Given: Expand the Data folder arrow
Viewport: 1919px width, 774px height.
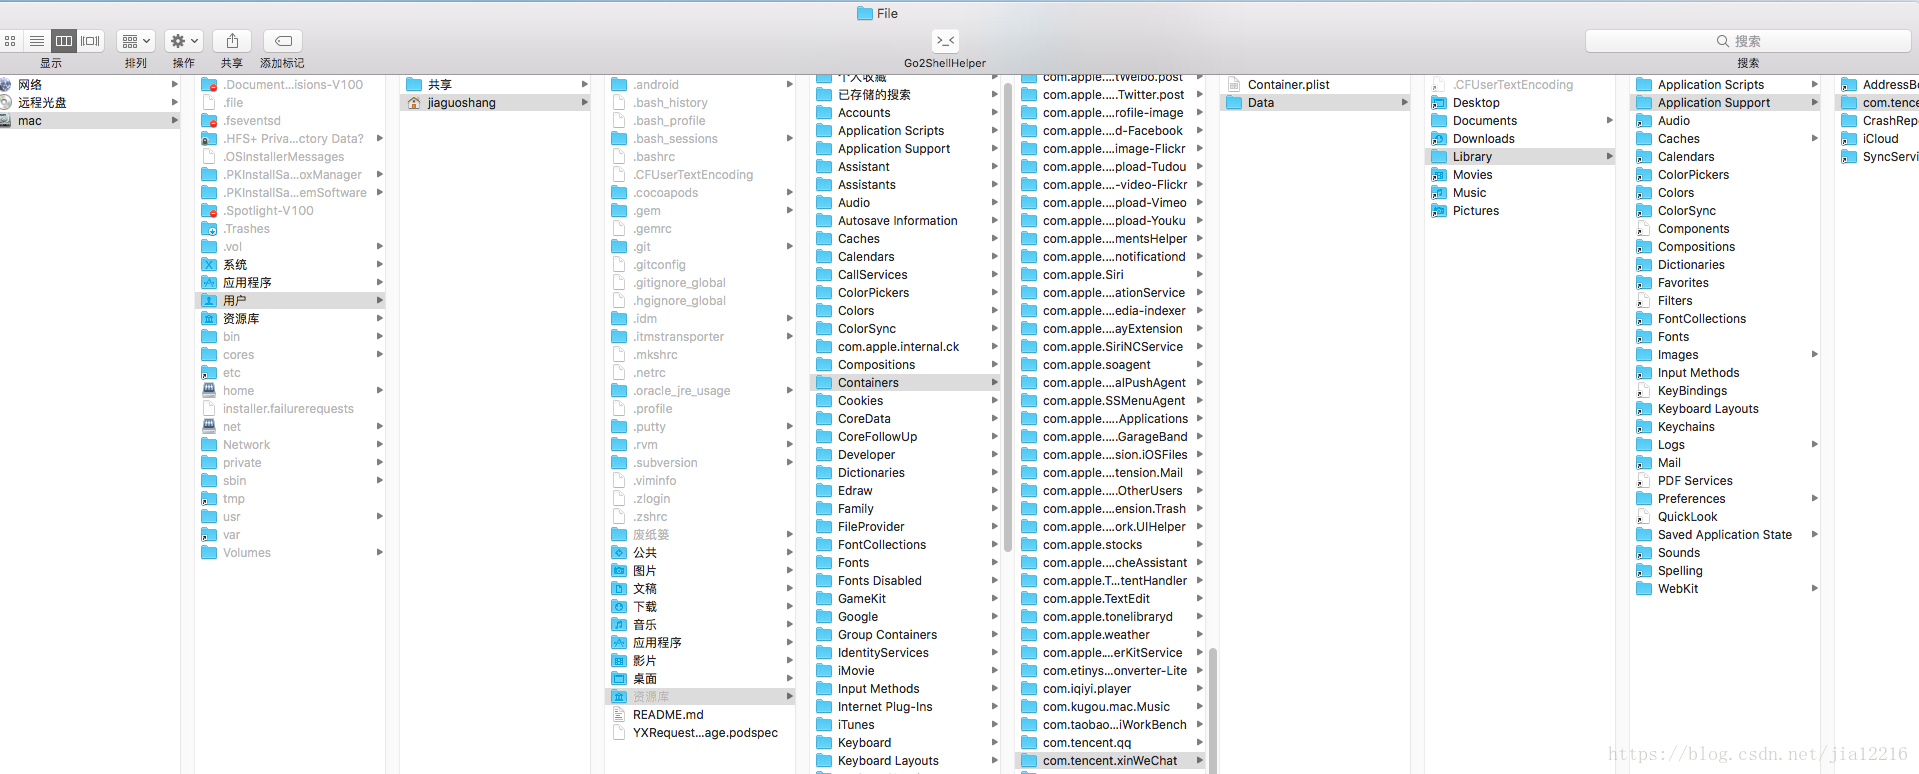Looking at the screenshot, I should (1404, 103).
